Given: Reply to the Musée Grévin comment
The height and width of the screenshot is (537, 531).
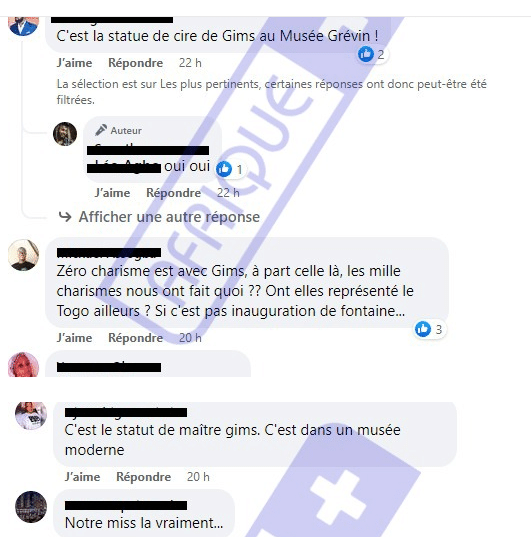Looking at the screenshot, I should point(135,63).
